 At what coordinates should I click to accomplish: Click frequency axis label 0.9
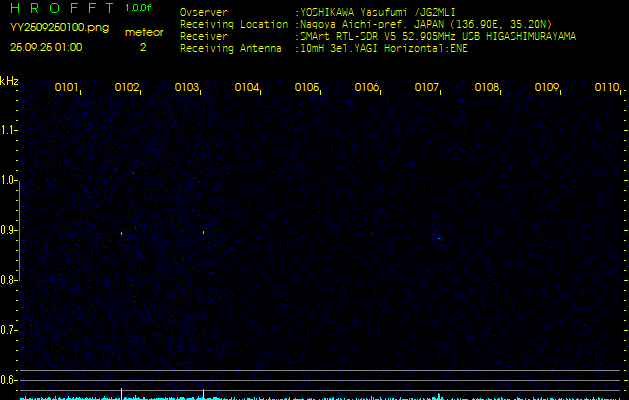click(7, 230)
